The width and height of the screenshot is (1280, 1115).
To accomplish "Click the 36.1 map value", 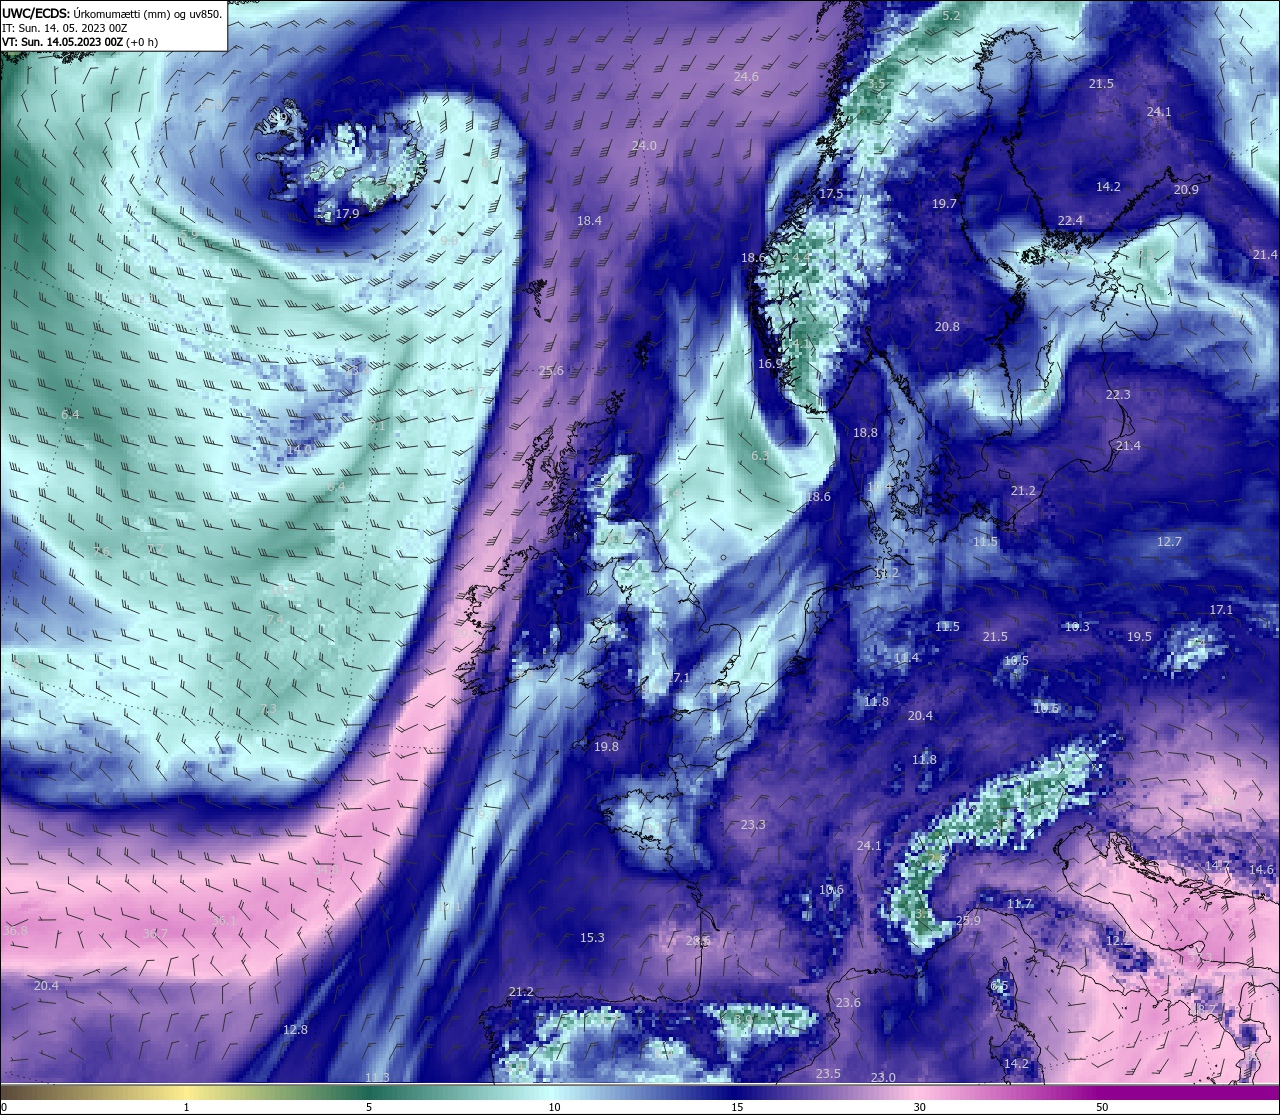I will (224, 921).
